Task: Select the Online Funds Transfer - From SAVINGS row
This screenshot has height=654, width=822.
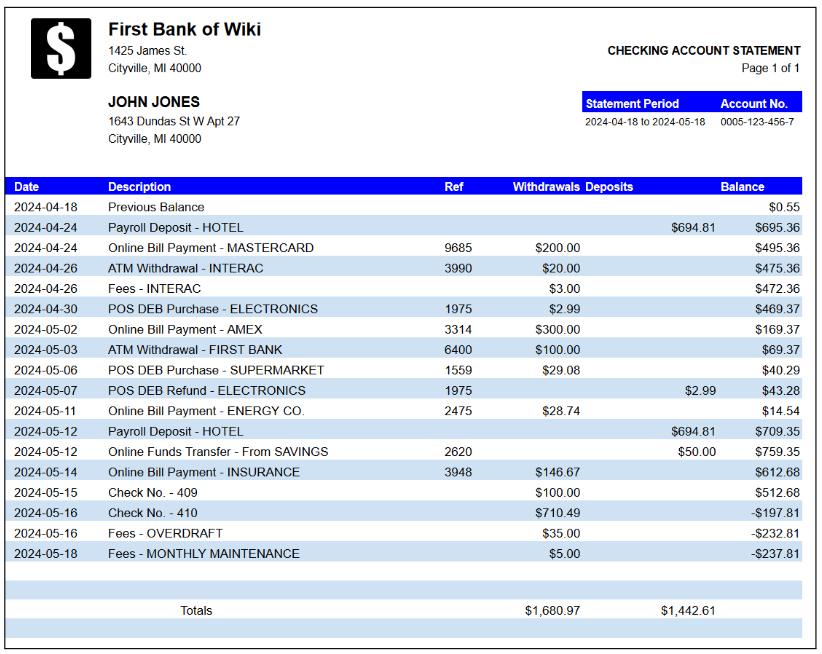Action: click(x=218, y=452)
